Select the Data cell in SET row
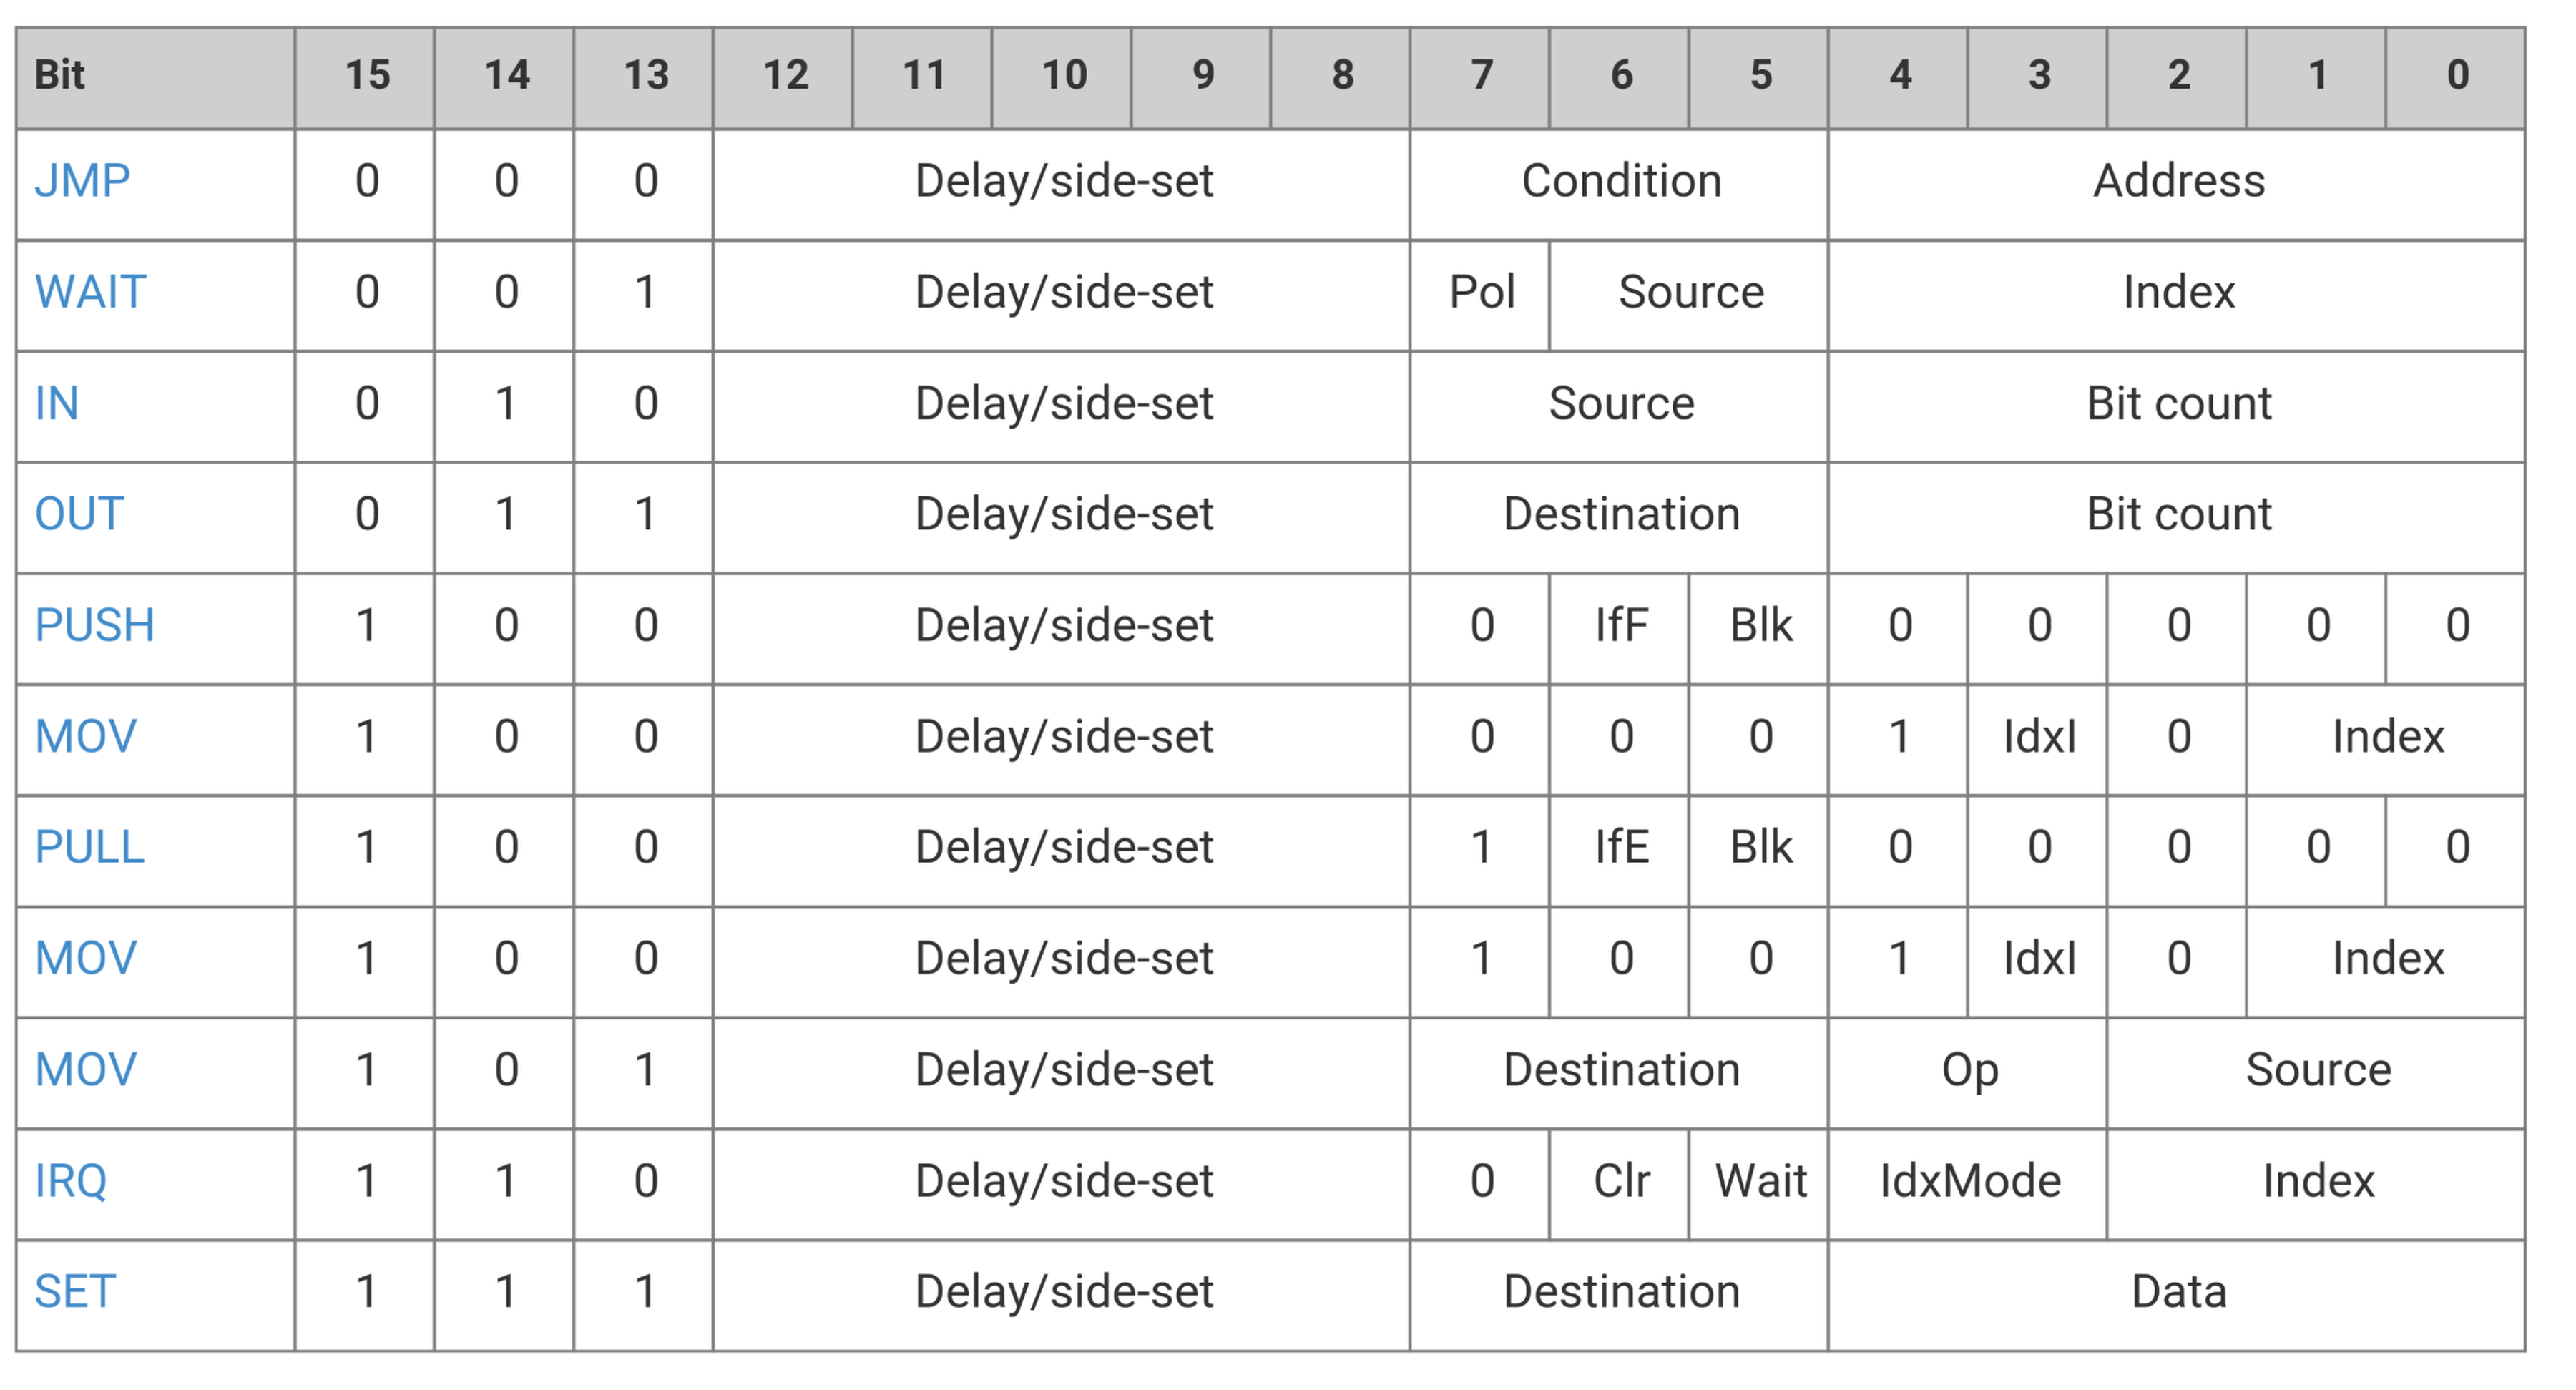Image resolution: width=2576 pixels, height=1390 pixels. pyautogui.click(x=2177, y=1295)
